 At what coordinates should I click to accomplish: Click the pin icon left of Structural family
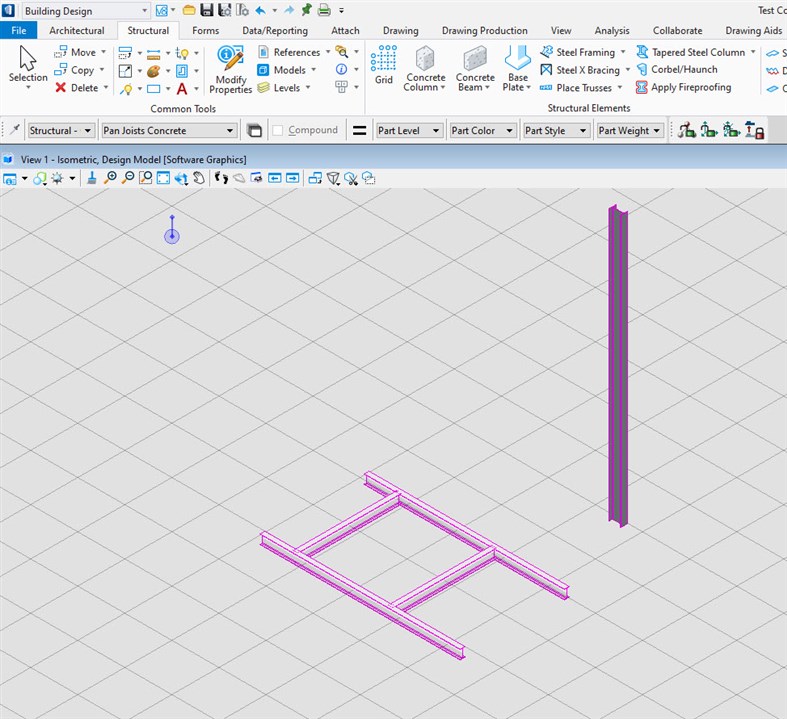tap(15, 130)
